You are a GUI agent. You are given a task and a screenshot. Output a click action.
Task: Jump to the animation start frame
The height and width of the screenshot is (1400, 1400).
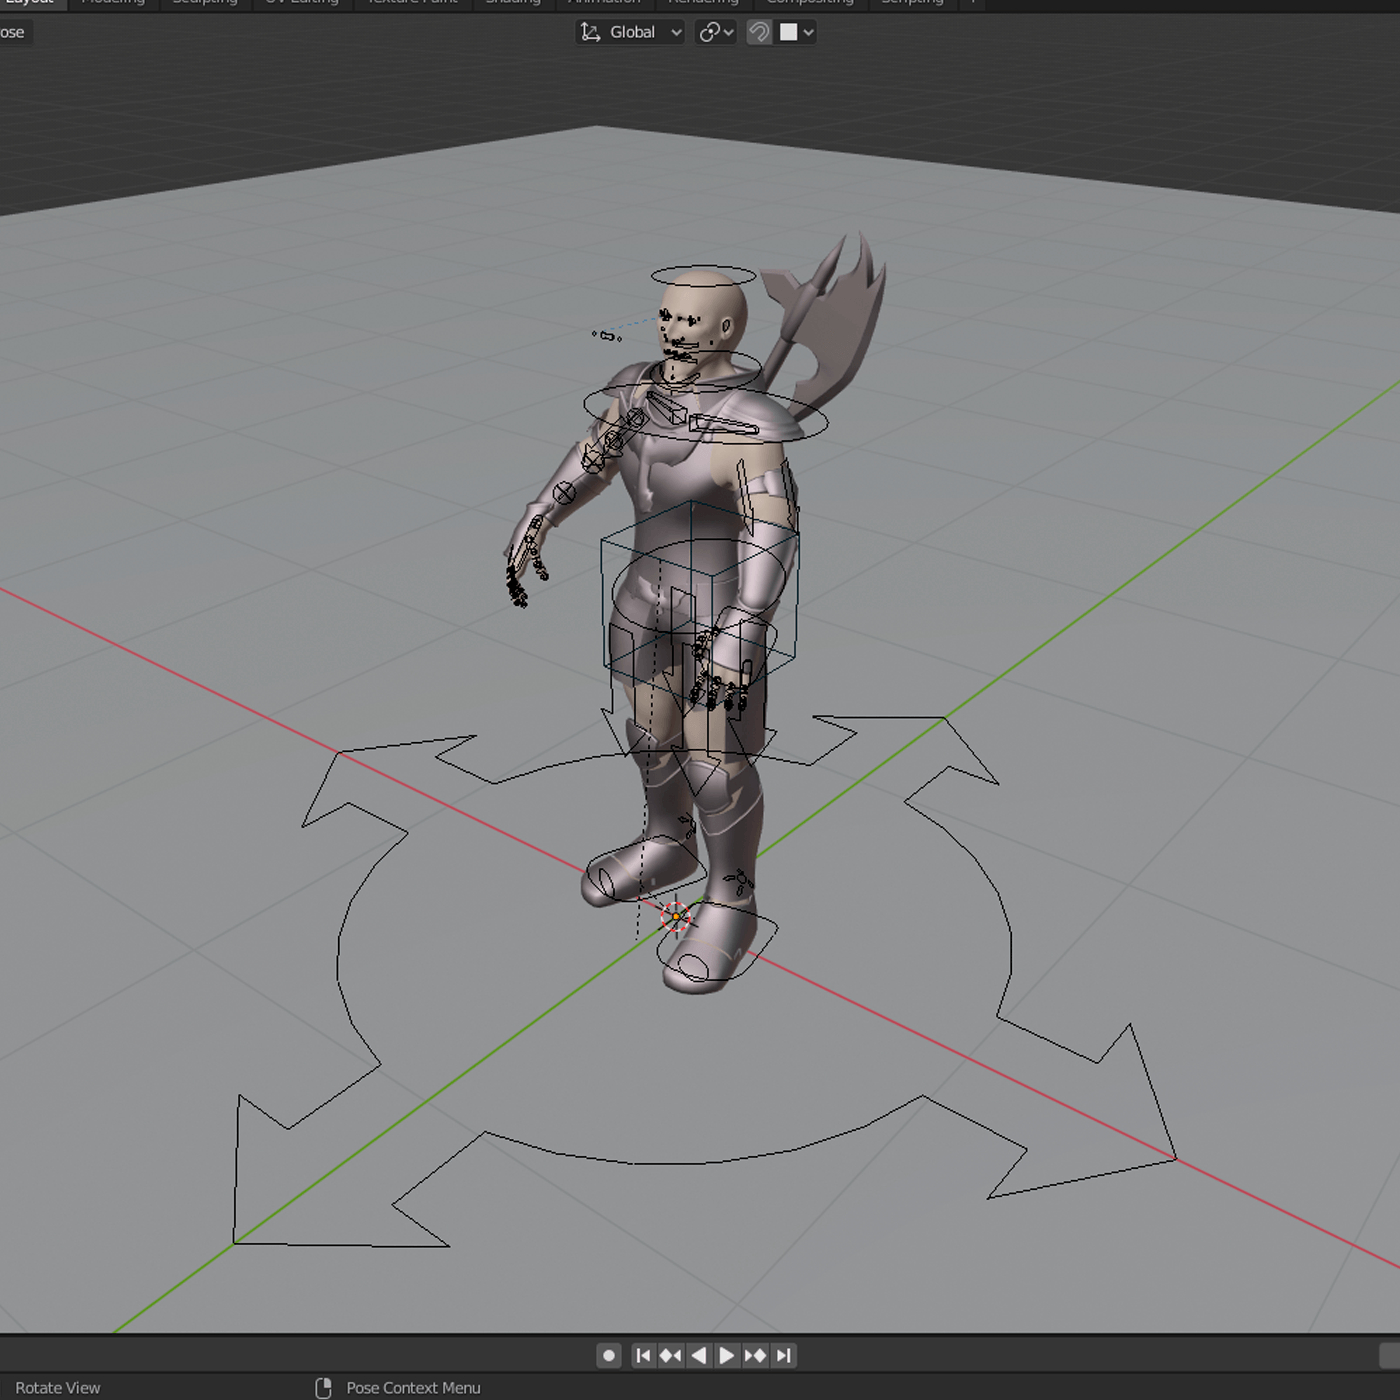point(644,1355)
